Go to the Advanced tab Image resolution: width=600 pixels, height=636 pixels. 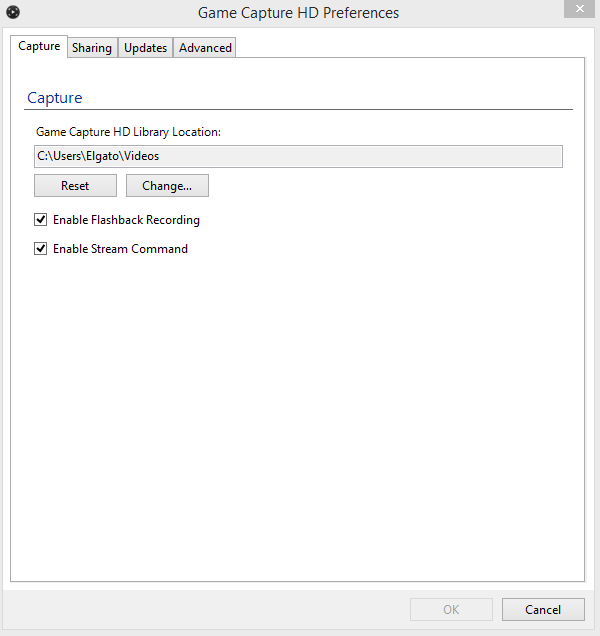click(205, 48)
